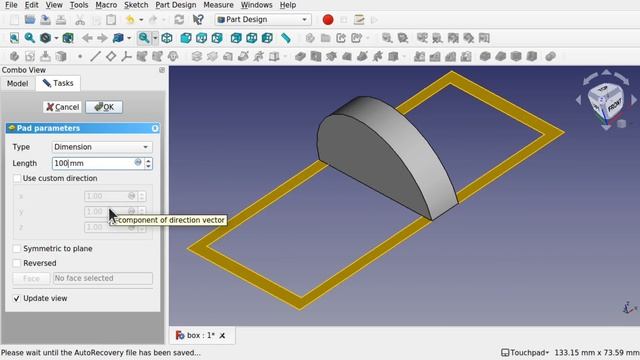Switch to the rear view cube icon
The image size is (640, 360).
click(236, 38)
